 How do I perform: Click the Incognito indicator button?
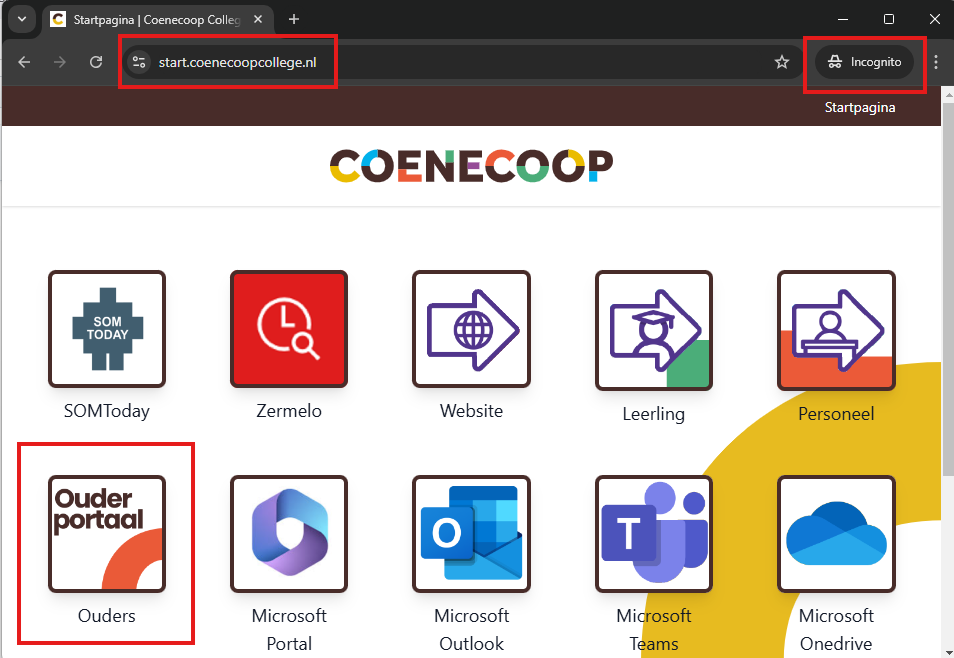[x=864, y=62]
